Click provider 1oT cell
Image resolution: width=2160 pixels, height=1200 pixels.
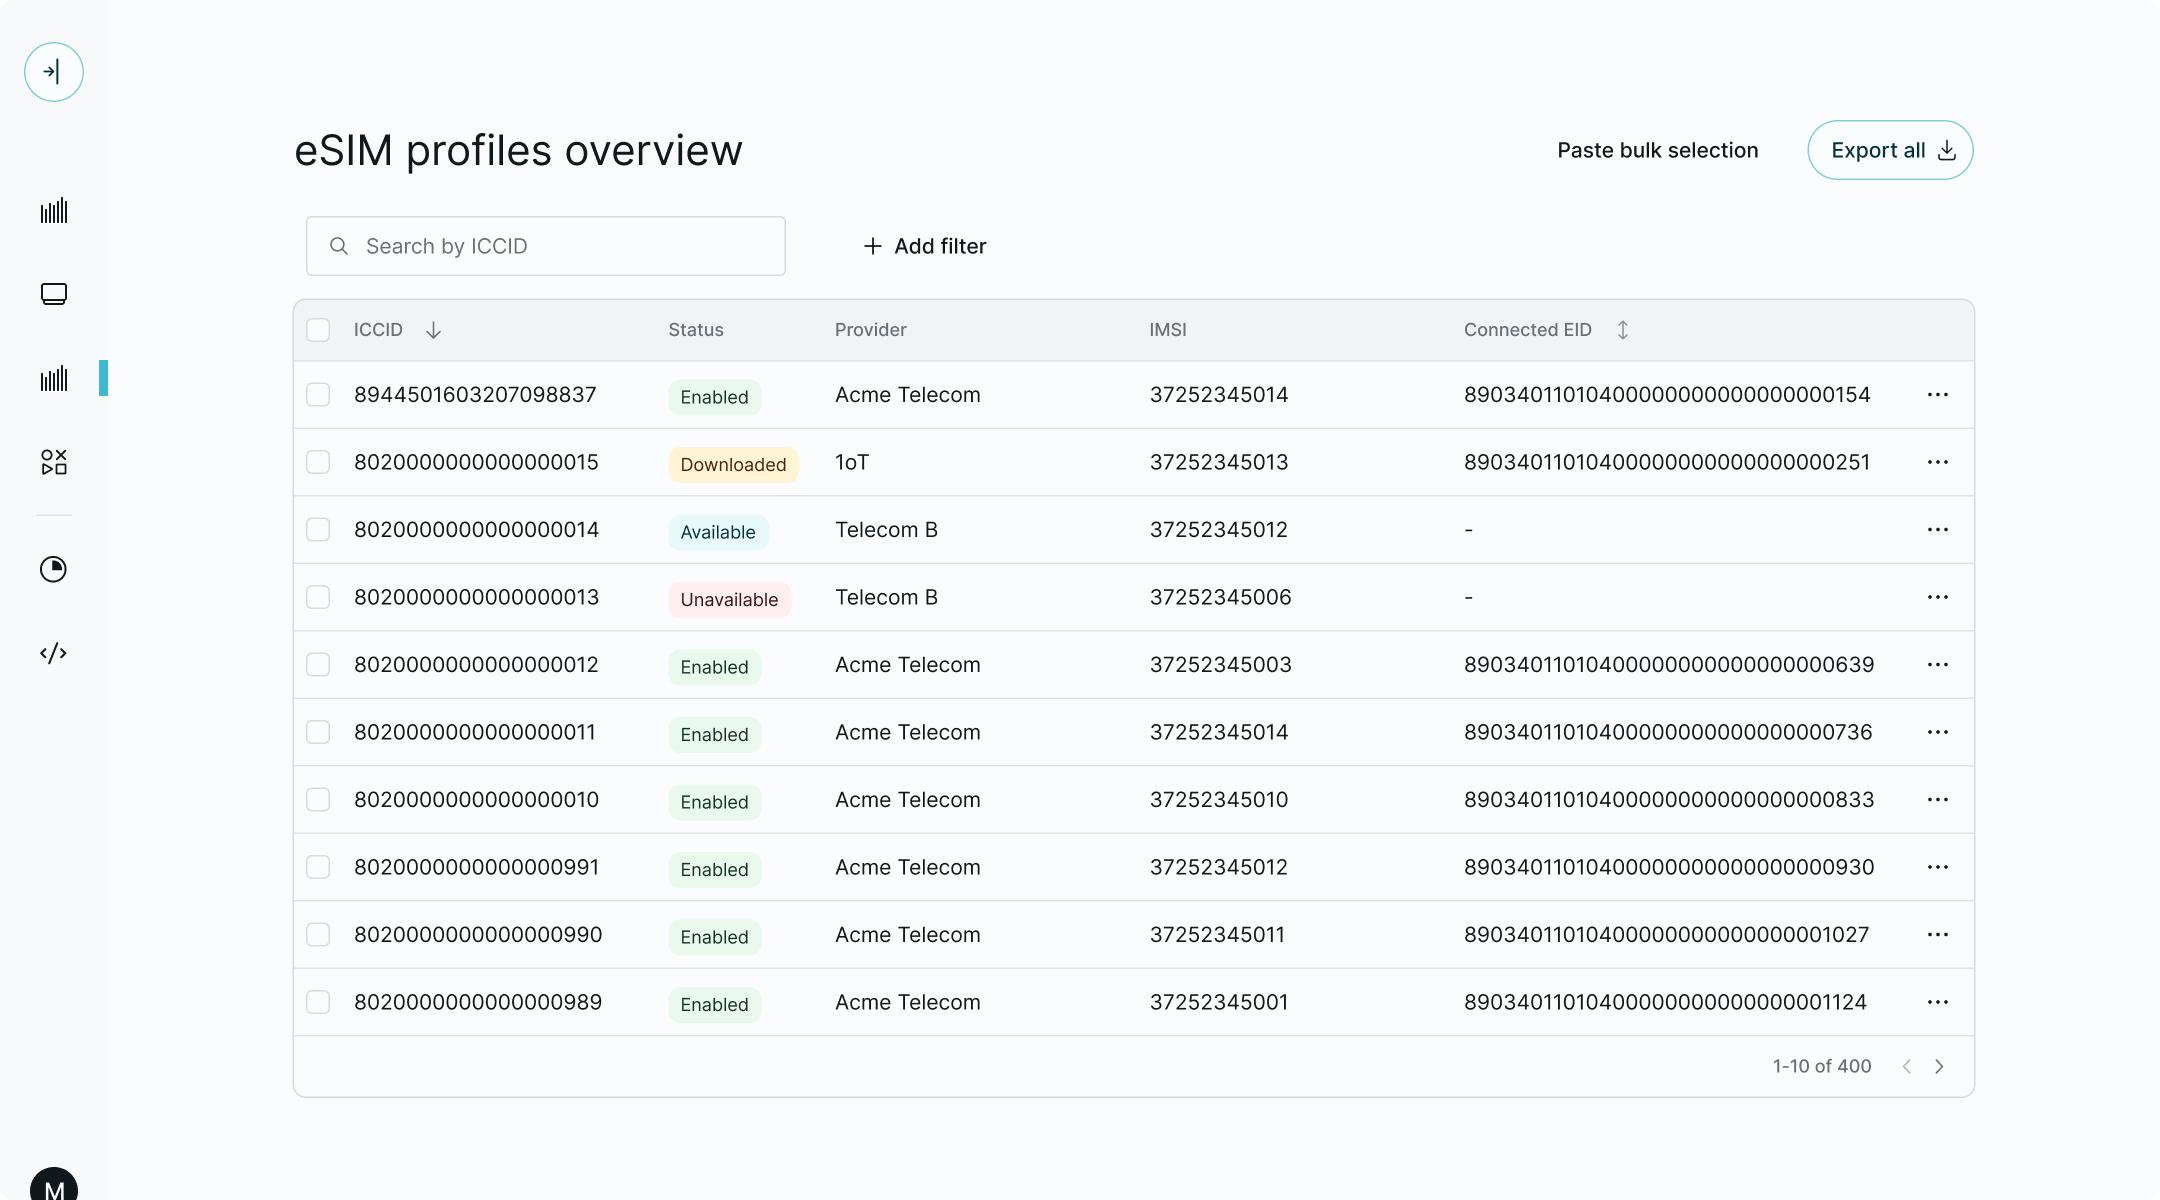click(852, 462)
